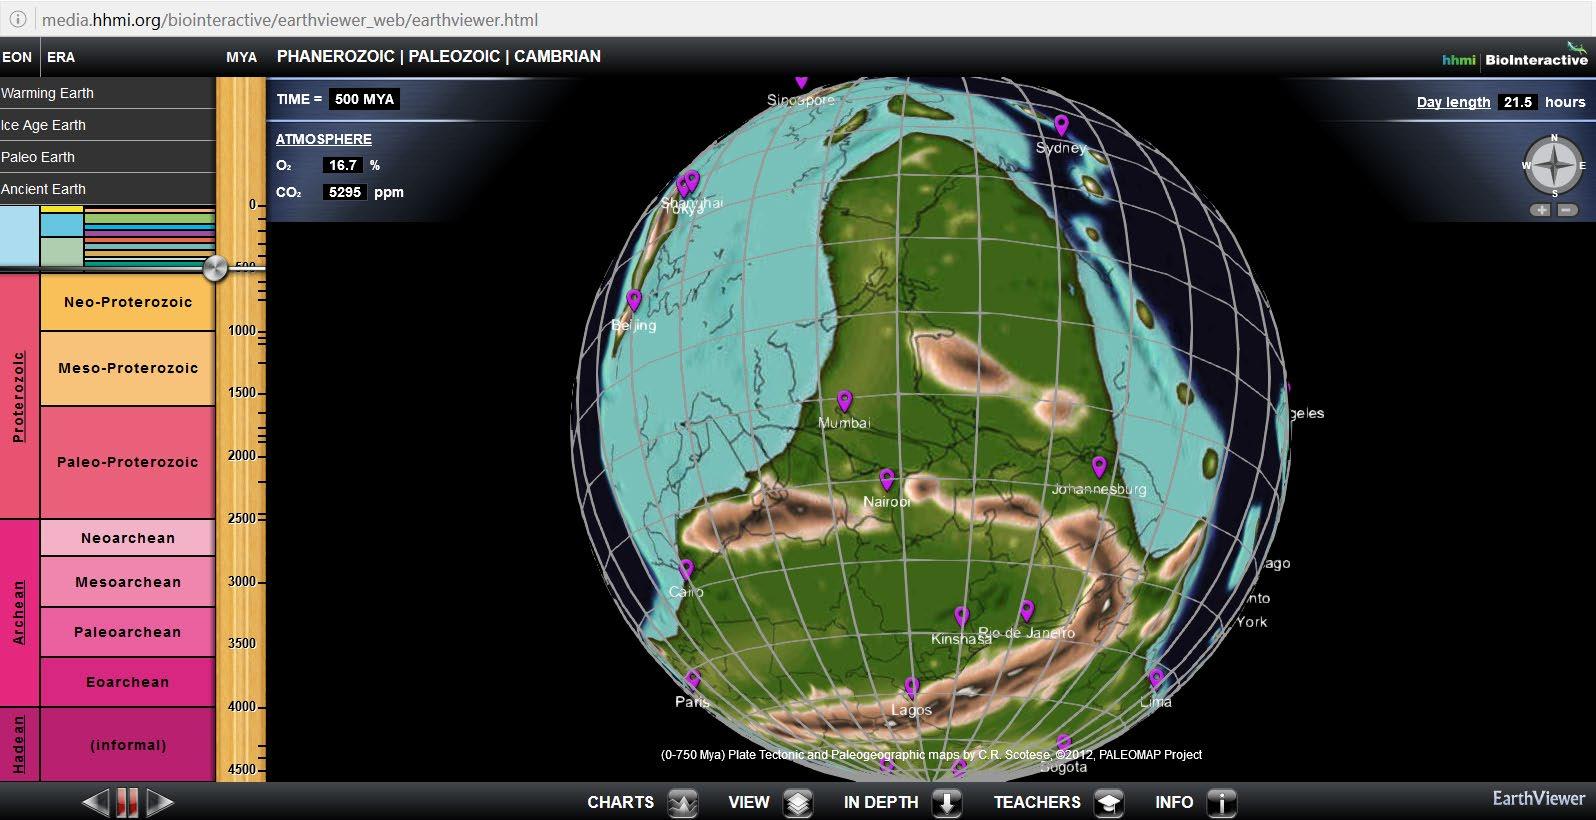
Task: Click the Rio de Janeiro map pin
Action: click(1026, 610)
